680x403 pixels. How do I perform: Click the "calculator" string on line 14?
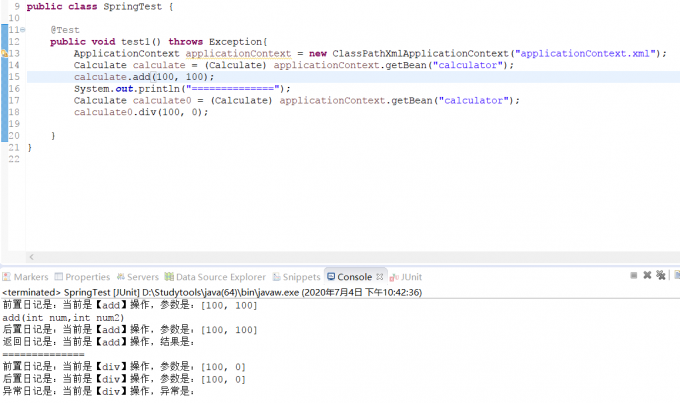(468, 65)
